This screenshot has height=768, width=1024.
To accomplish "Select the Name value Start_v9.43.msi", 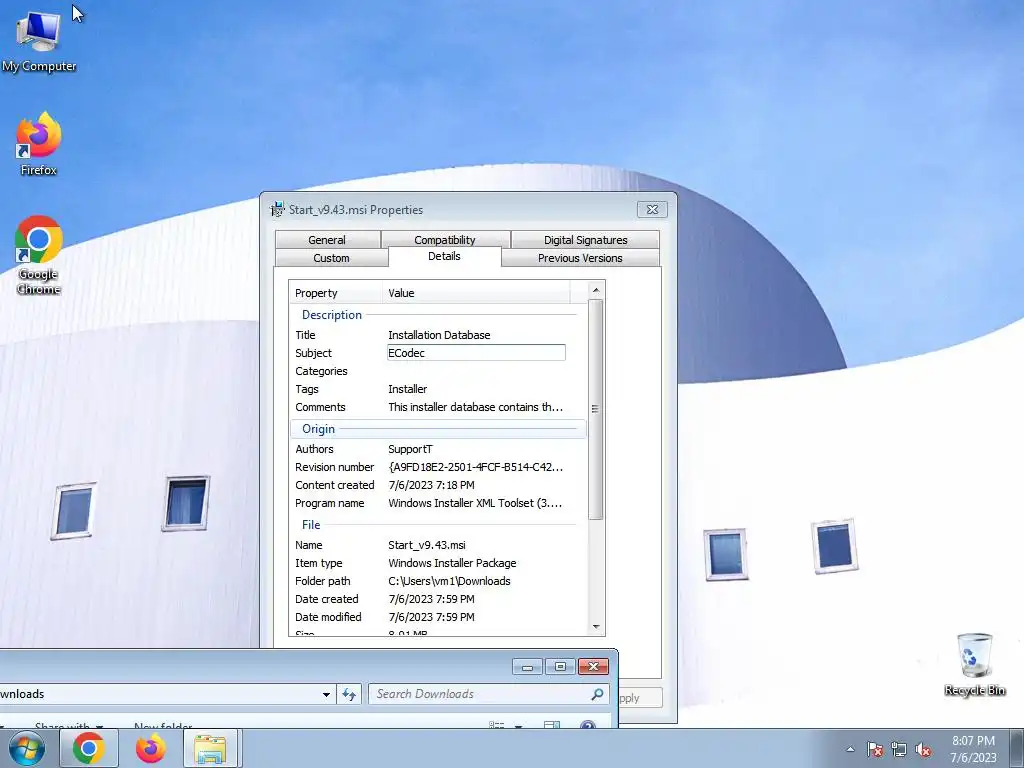I will point(426,545).
